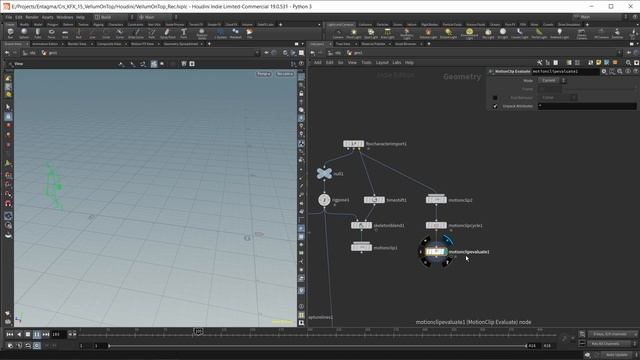Pause playback with the pause button
Viewport: 640px width, 360px height.
point(37,334)
